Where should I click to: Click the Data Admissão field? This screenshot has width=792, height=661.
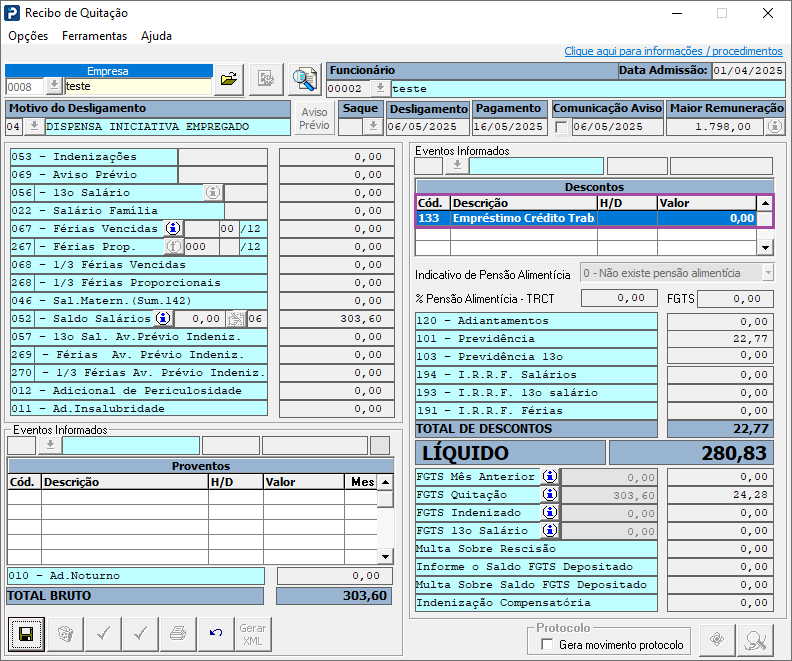748,71
